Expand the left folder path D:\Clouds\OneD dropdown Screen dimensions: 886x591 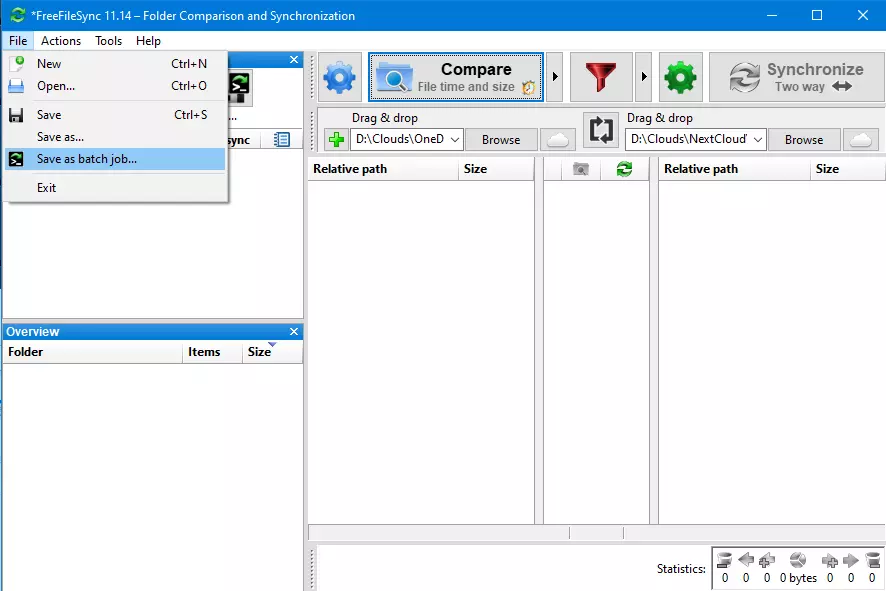455,140
